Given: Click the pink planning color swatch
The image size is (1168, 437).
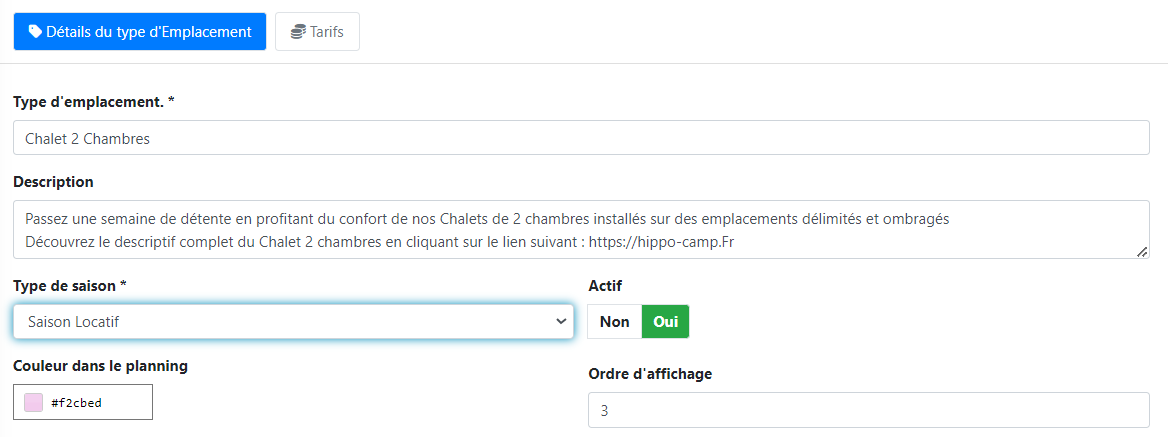Looking at the screenshot, I should [34, 403].
